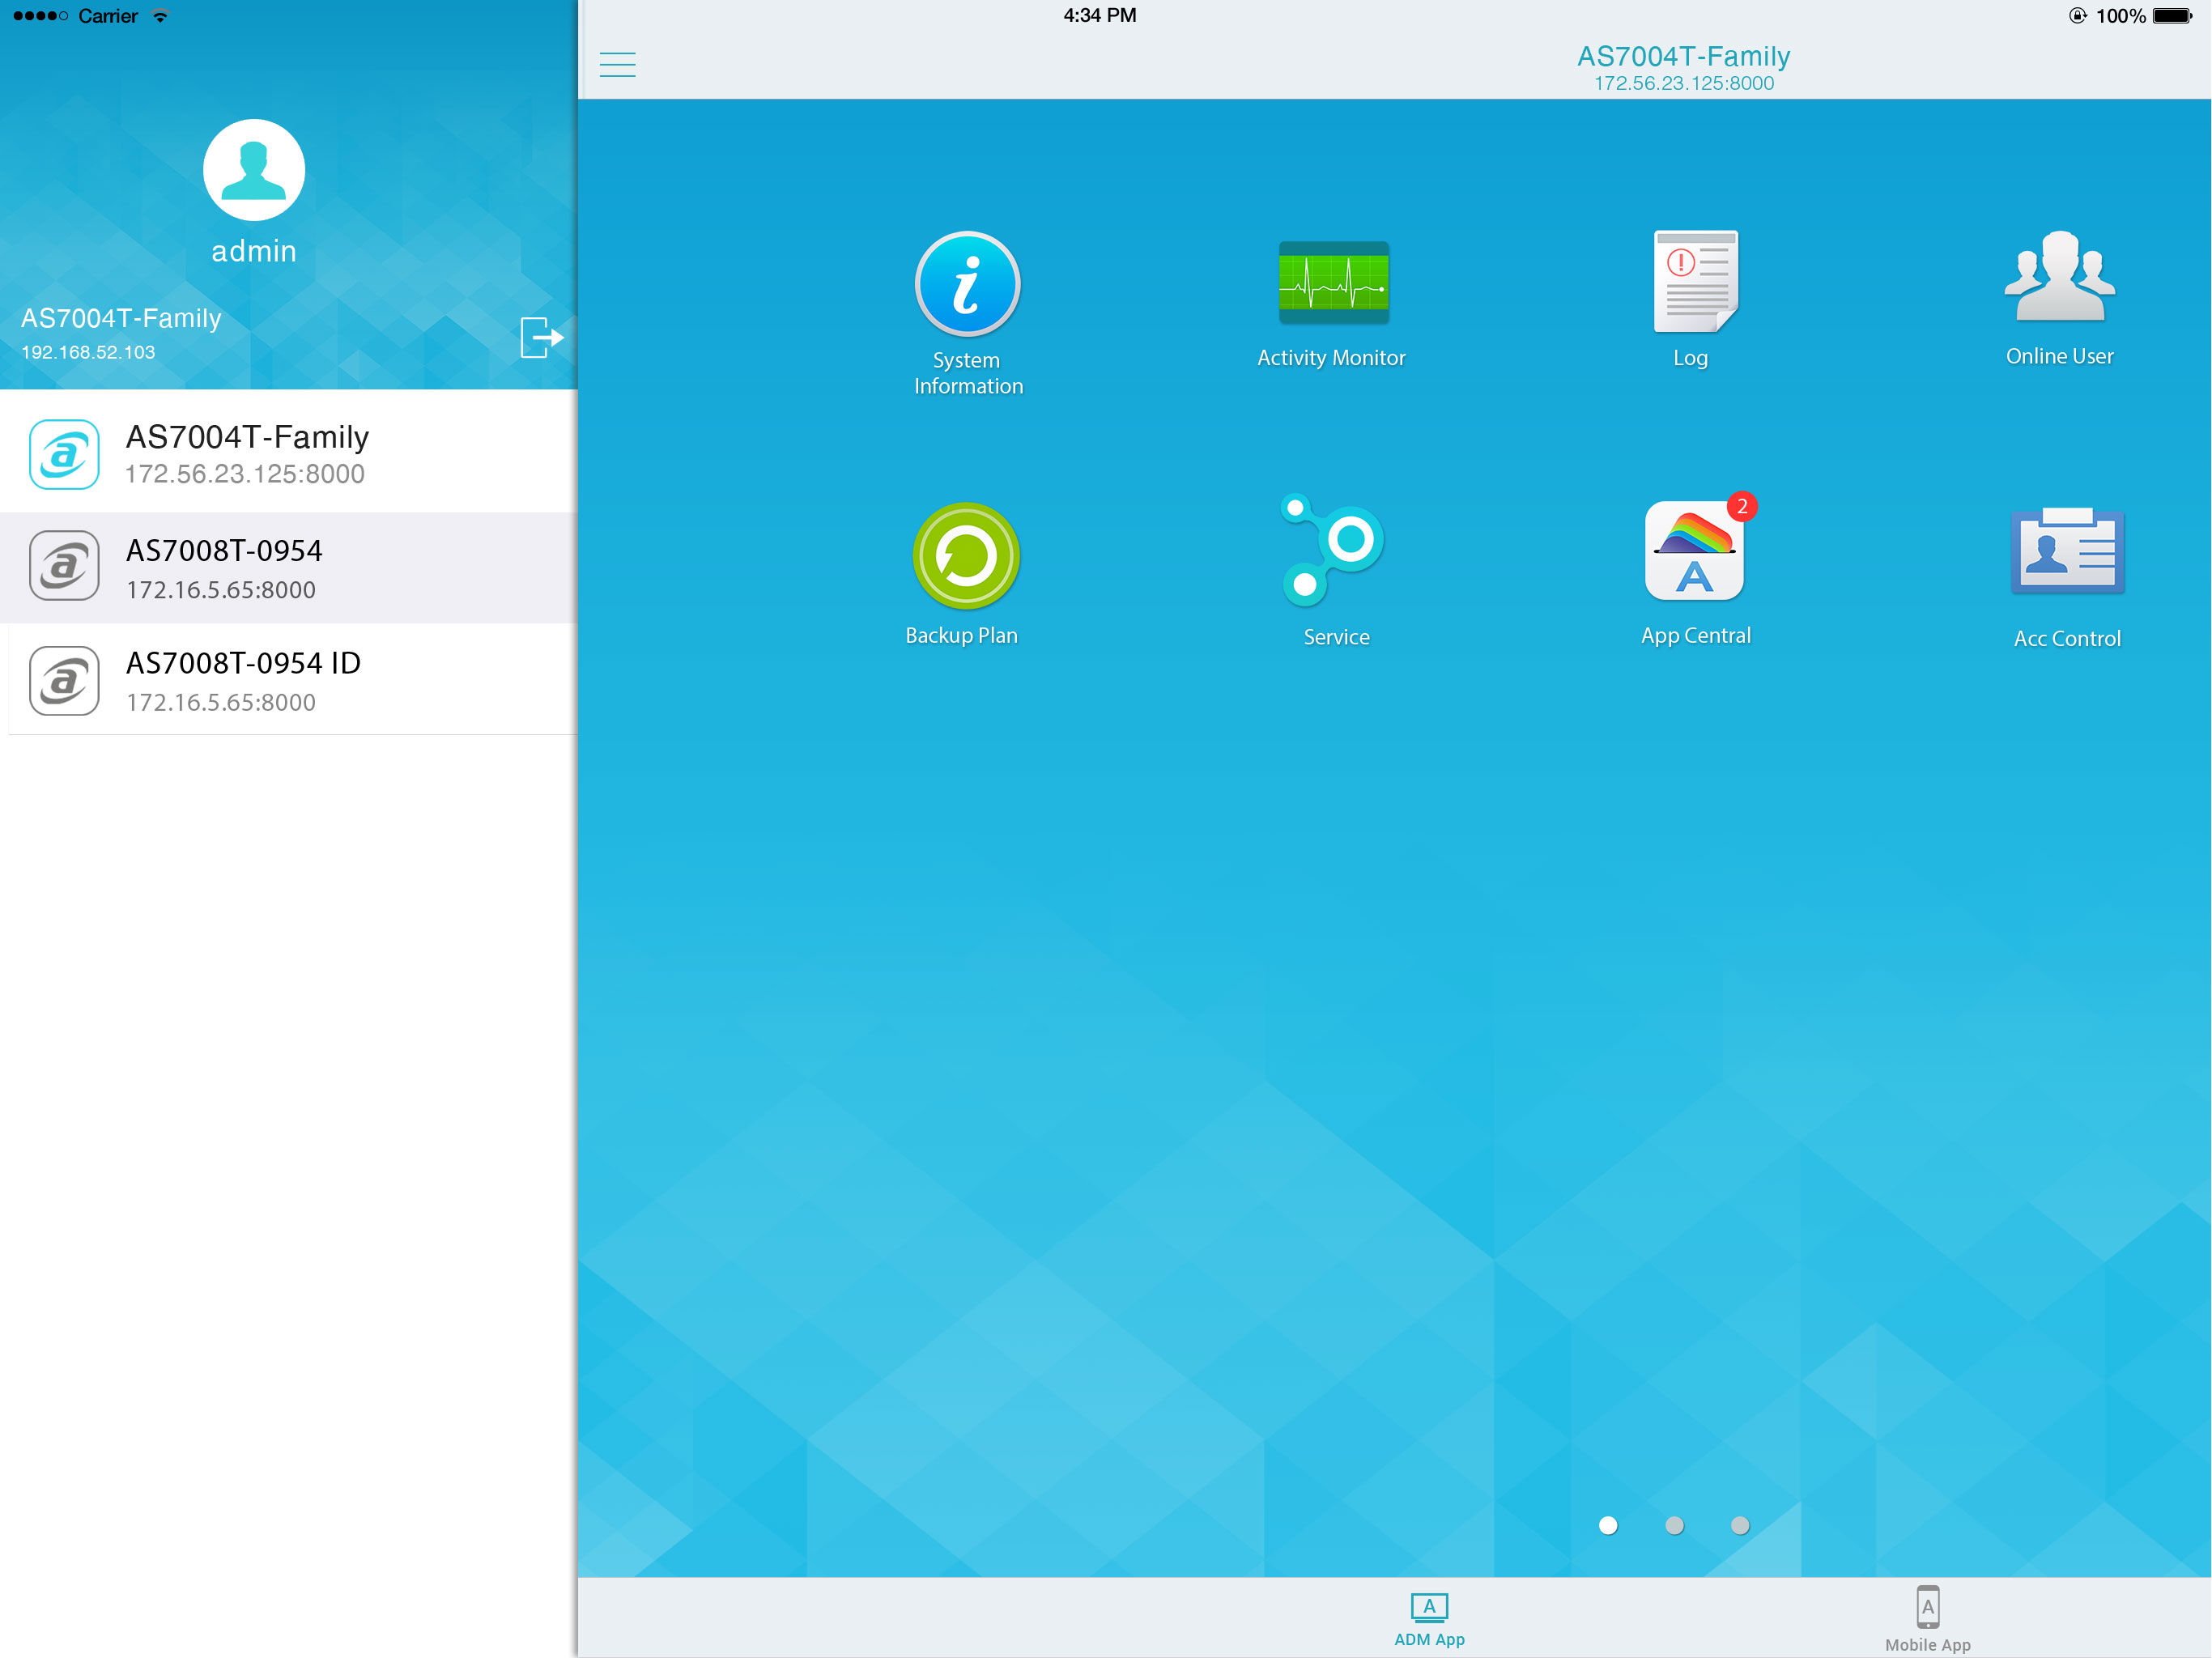Open App Central with badge
The height and width of the screenshot is (1658, 2212).
(1695, 552)
